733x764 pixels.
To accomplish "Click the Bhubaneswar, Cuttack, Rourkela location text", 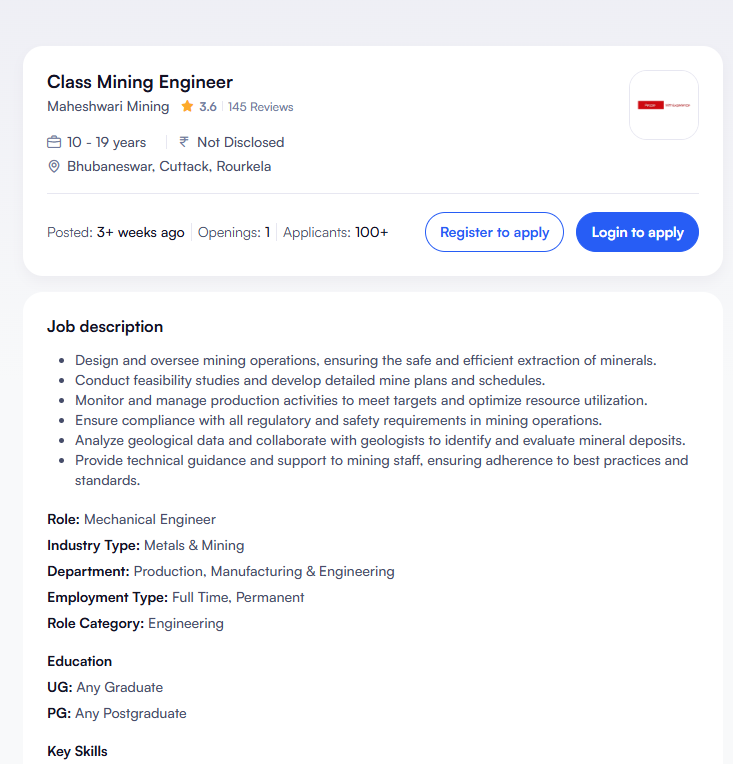I will tap(169, 166).
